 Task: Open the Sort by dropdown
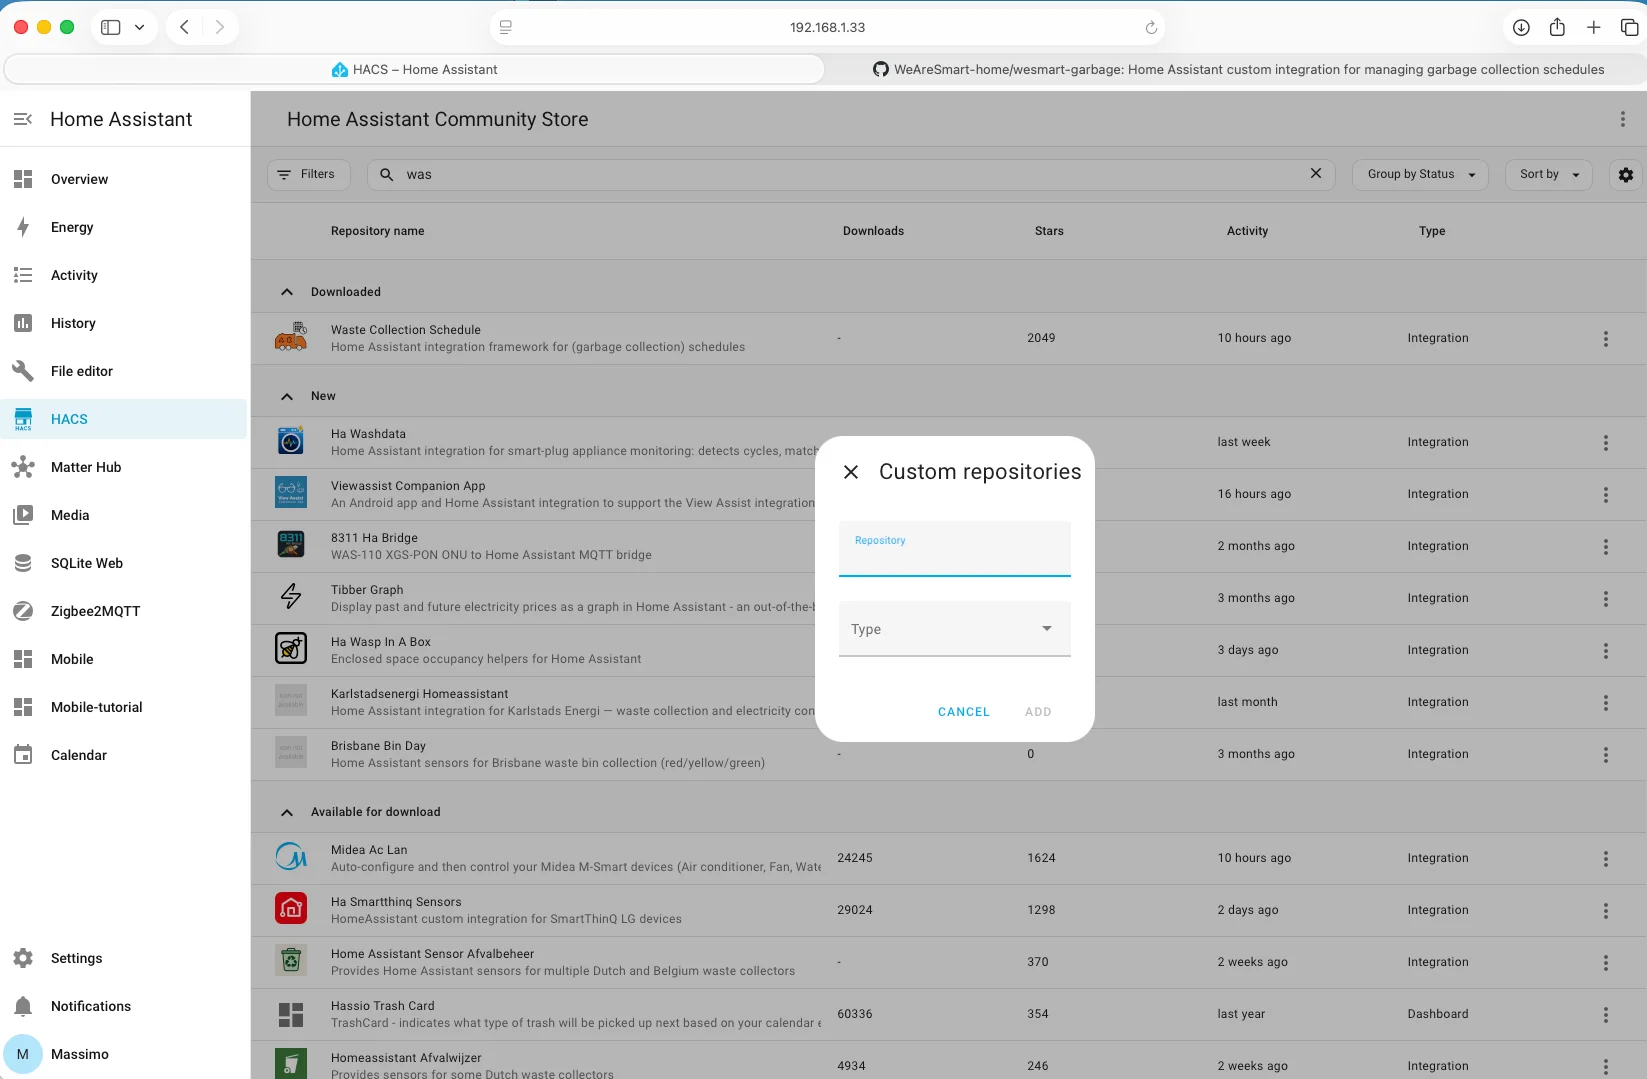tap(1549, 174)
